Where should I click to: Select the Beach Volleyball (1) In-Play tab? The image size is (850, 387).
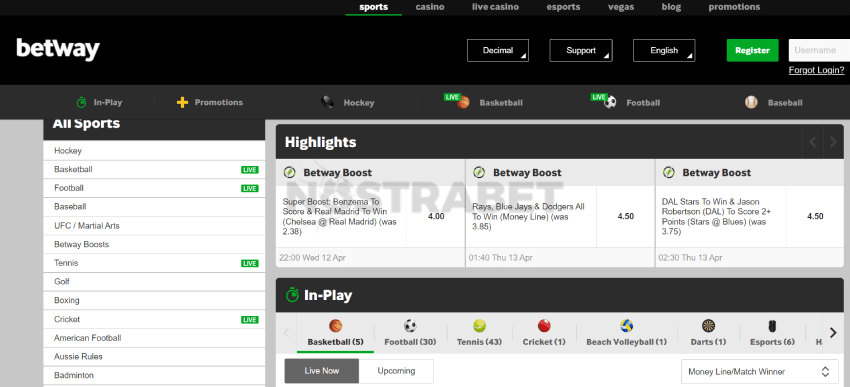point(627,333)
